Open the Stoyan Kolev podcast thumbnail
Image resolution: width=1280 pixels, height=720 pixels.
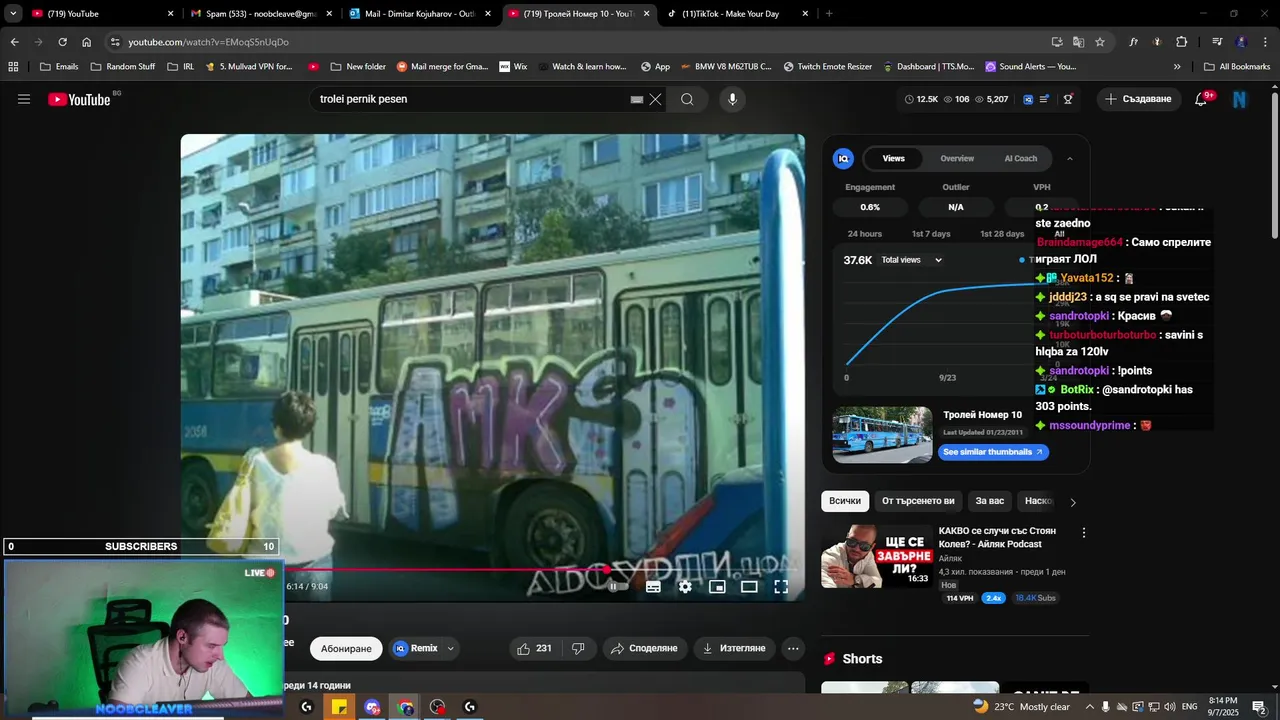(x=877, y=556)
